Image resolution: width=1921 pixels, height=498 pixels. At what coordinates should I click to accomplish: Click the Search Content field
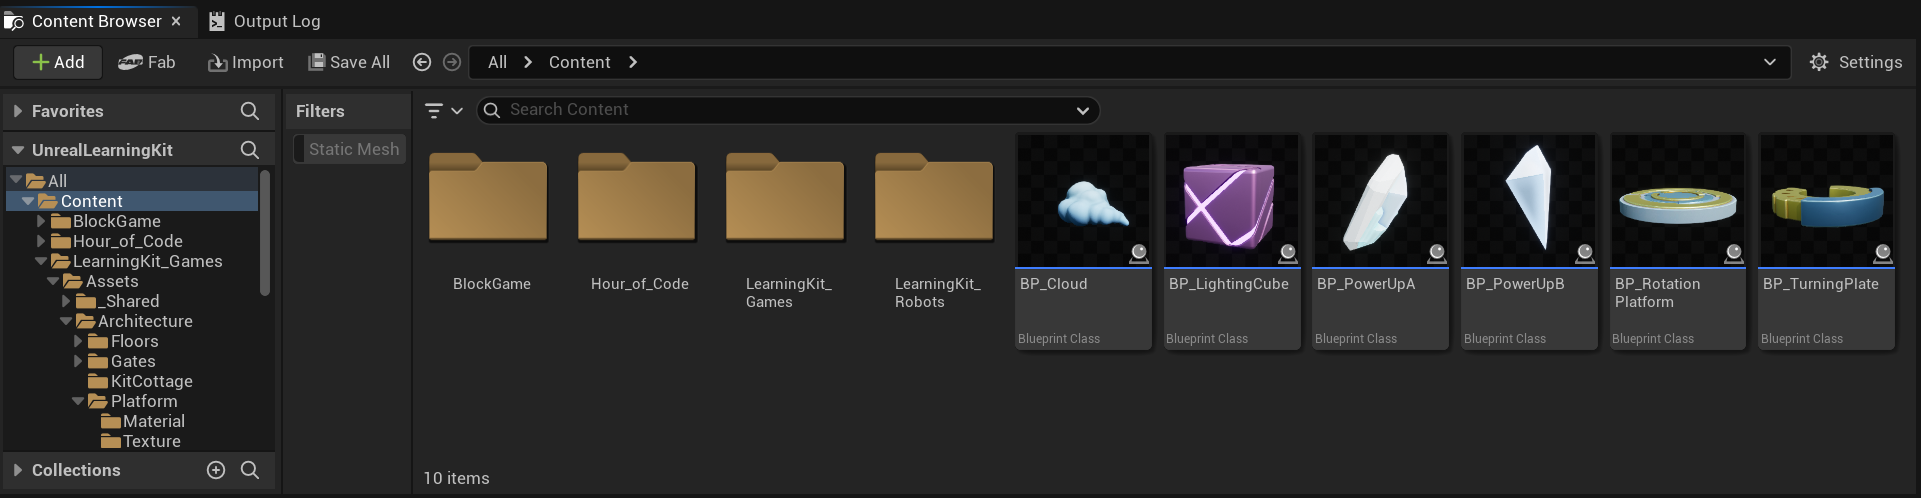[787, 110]
